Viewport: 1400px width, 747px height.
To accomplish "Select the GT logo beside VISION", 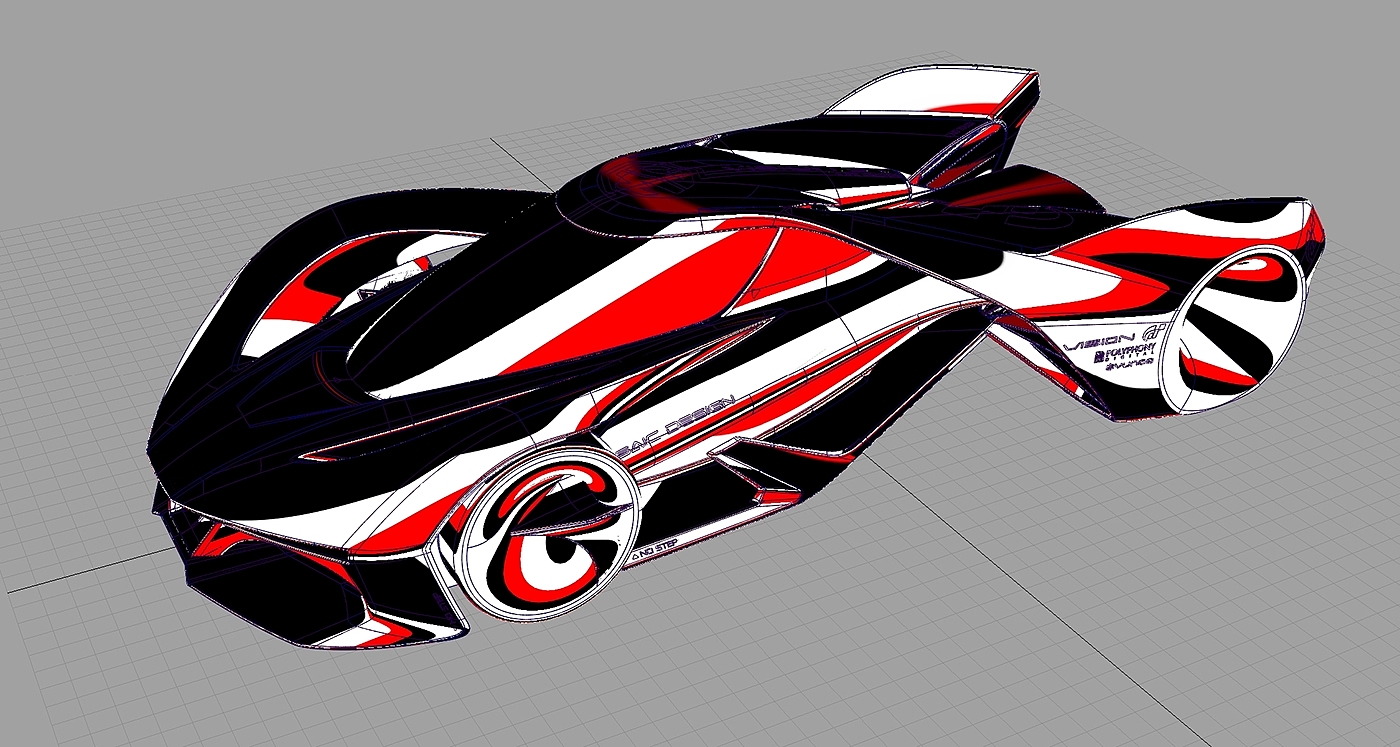I will tap(1156, 333).
